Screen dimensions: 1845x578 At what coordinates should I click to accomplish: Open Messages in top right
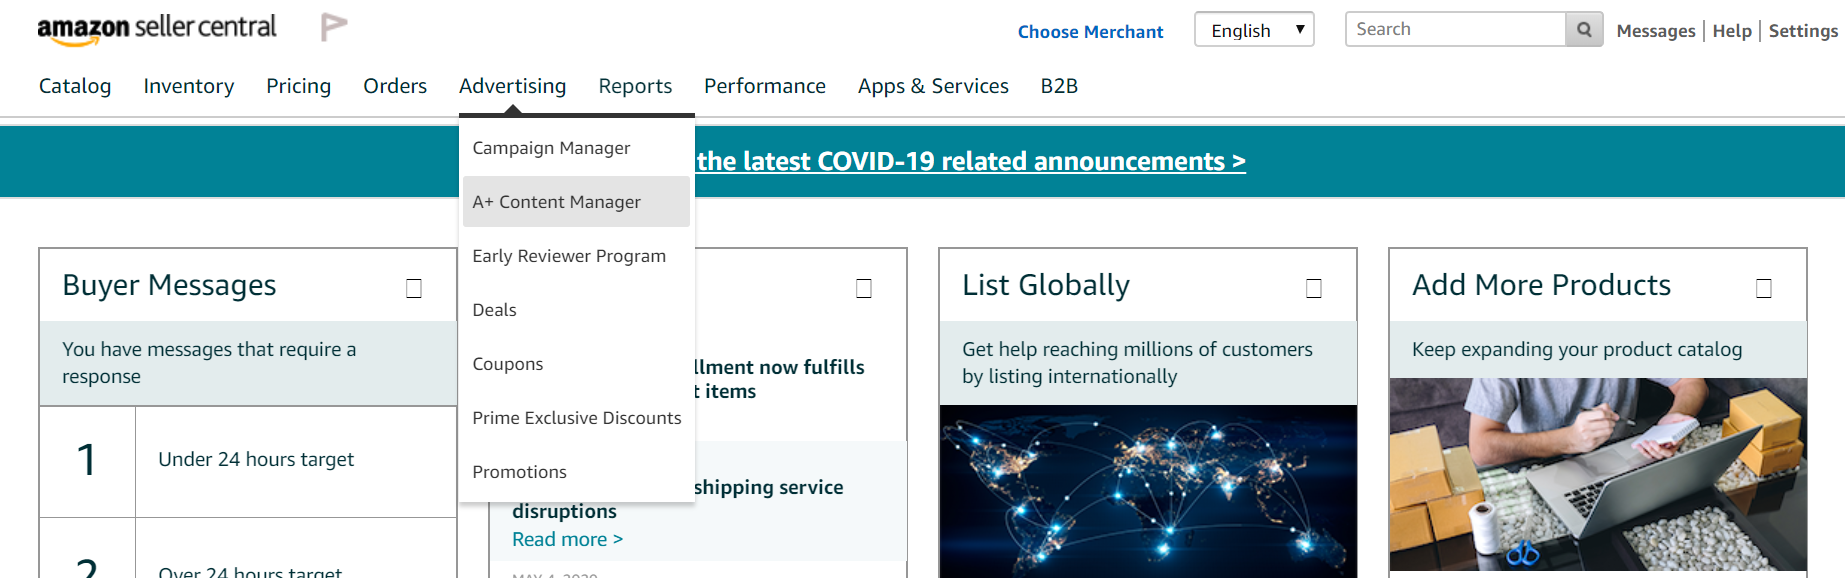tap(1656, 31)
